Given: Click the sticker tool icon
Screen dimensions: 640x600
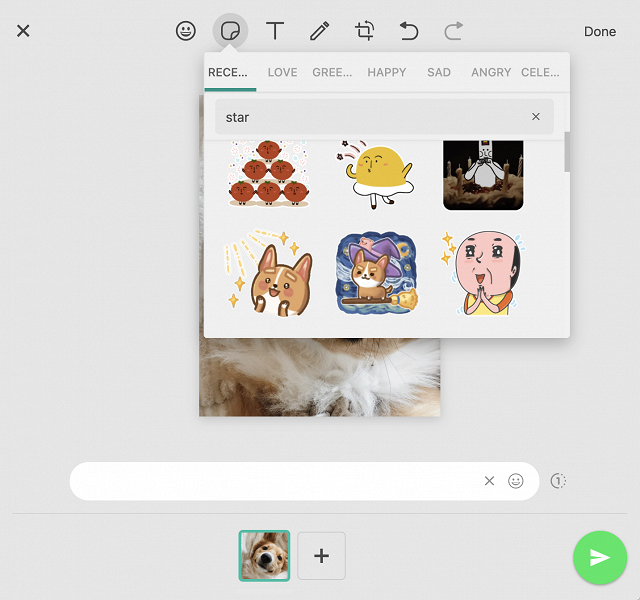Looking at the screenshot, I should (x=230, y=31).
